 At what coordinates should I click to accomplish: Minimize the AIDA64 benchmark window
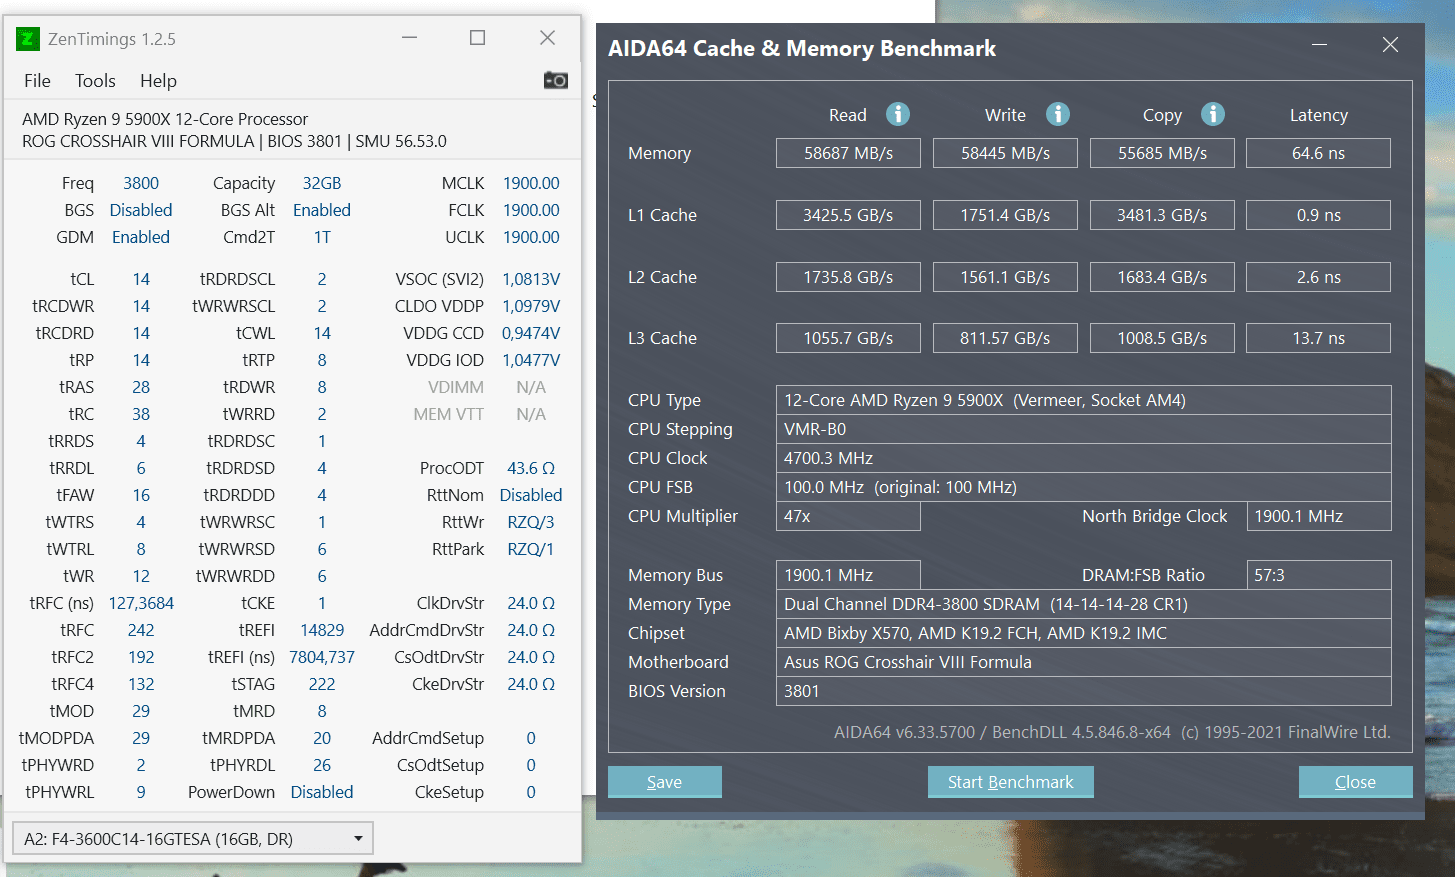1320,45
